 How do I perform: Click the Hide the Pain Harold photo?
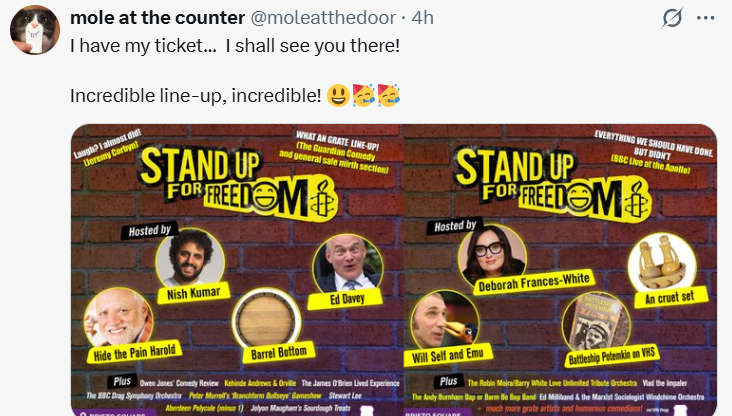pyautogui.click(x=119, y=318)
